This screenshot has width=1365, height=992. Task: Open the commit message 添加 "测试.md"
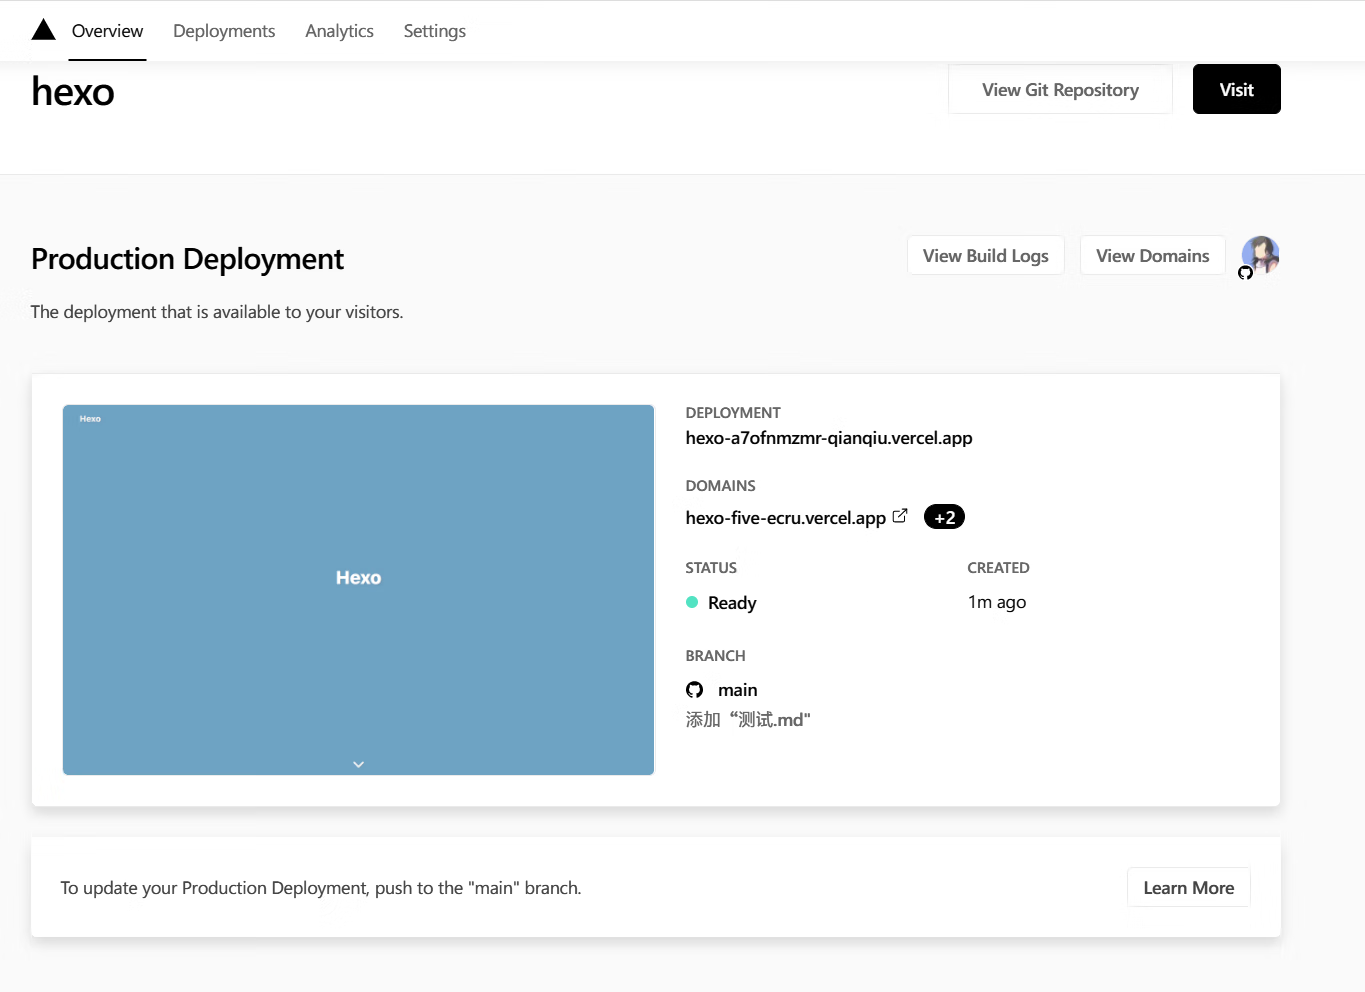(748, 720)
